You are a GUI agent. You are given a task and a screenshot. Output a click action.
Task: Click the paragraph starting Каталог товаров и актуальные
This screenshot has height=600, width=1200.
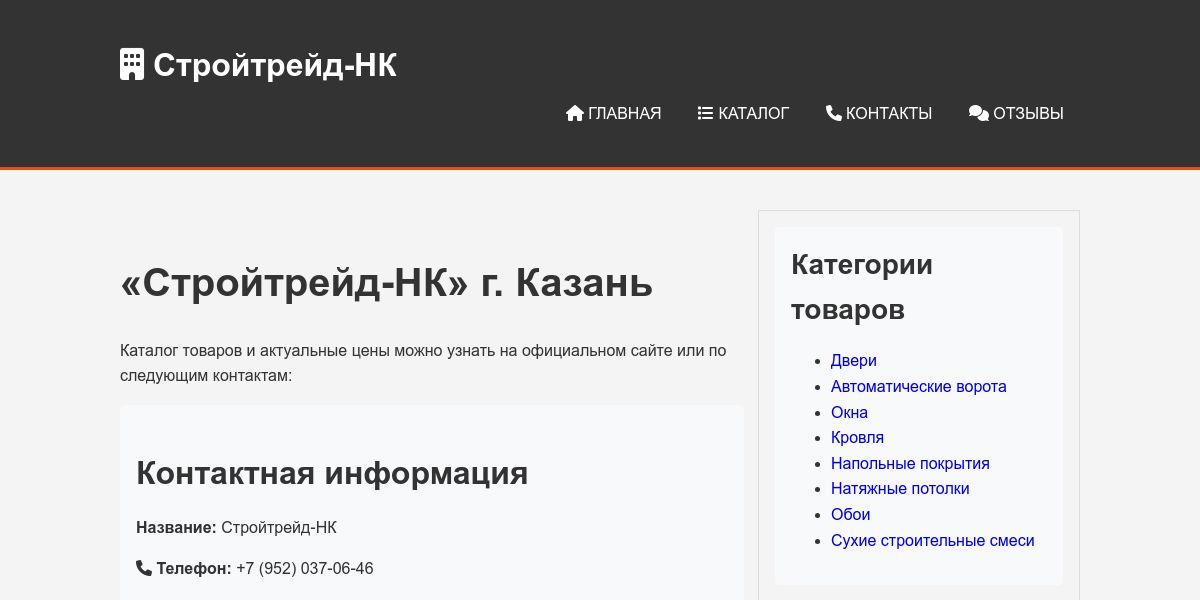coord(423,363)
